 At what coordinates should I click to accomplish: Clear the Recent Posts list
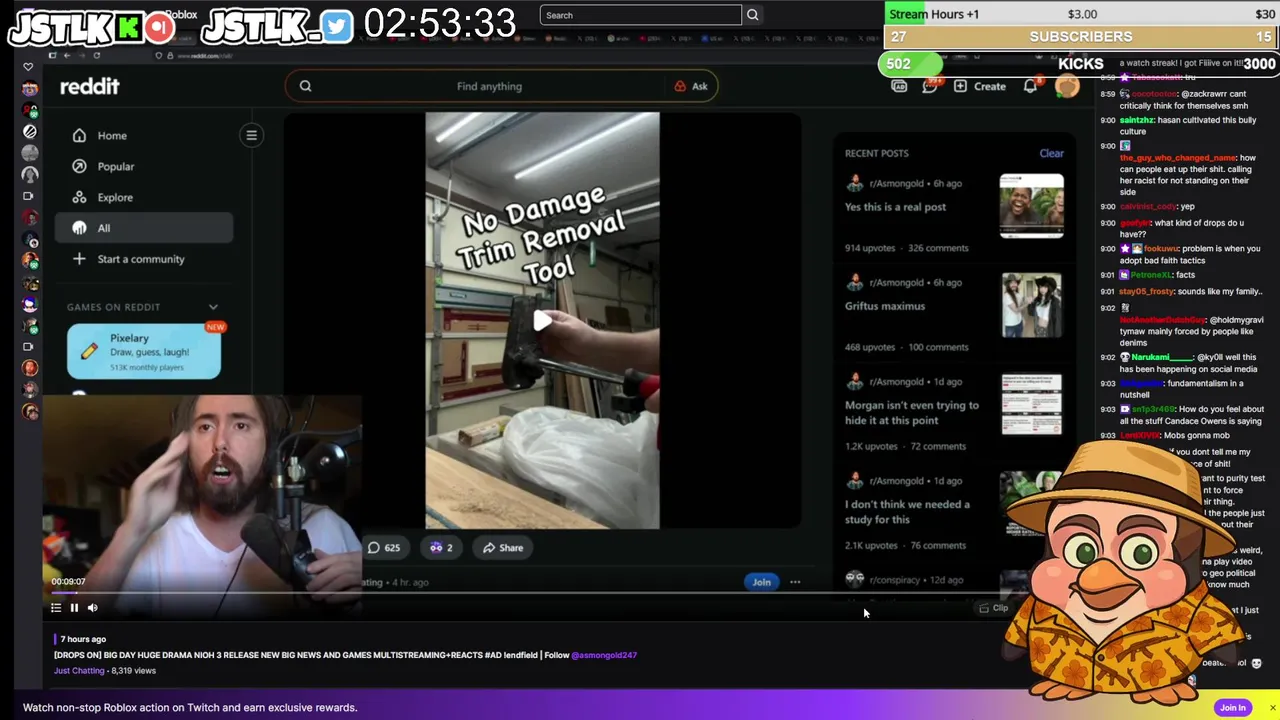click(1051, 153)
